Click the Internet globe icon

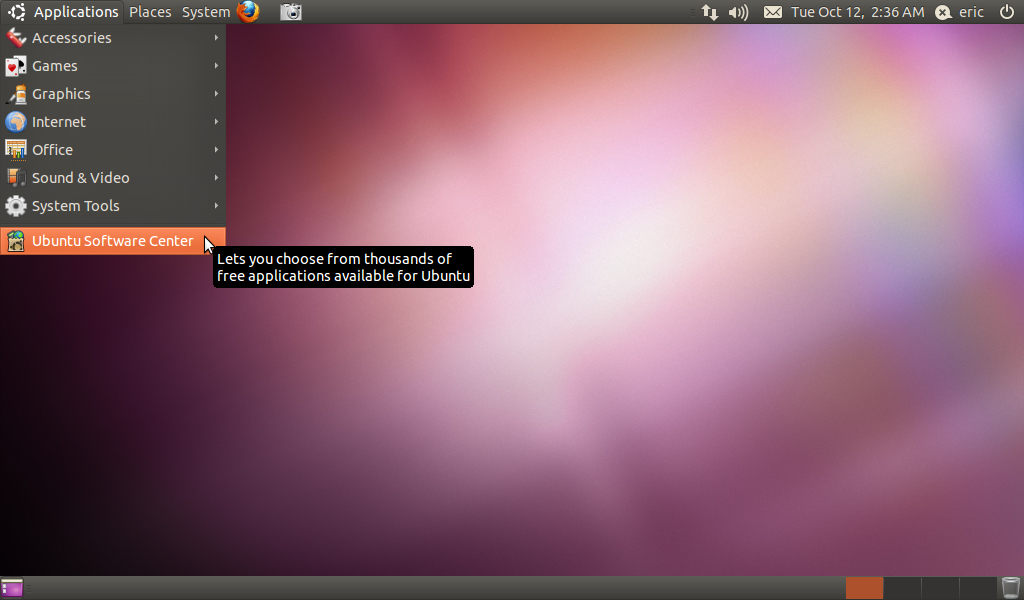pos(16,122)
